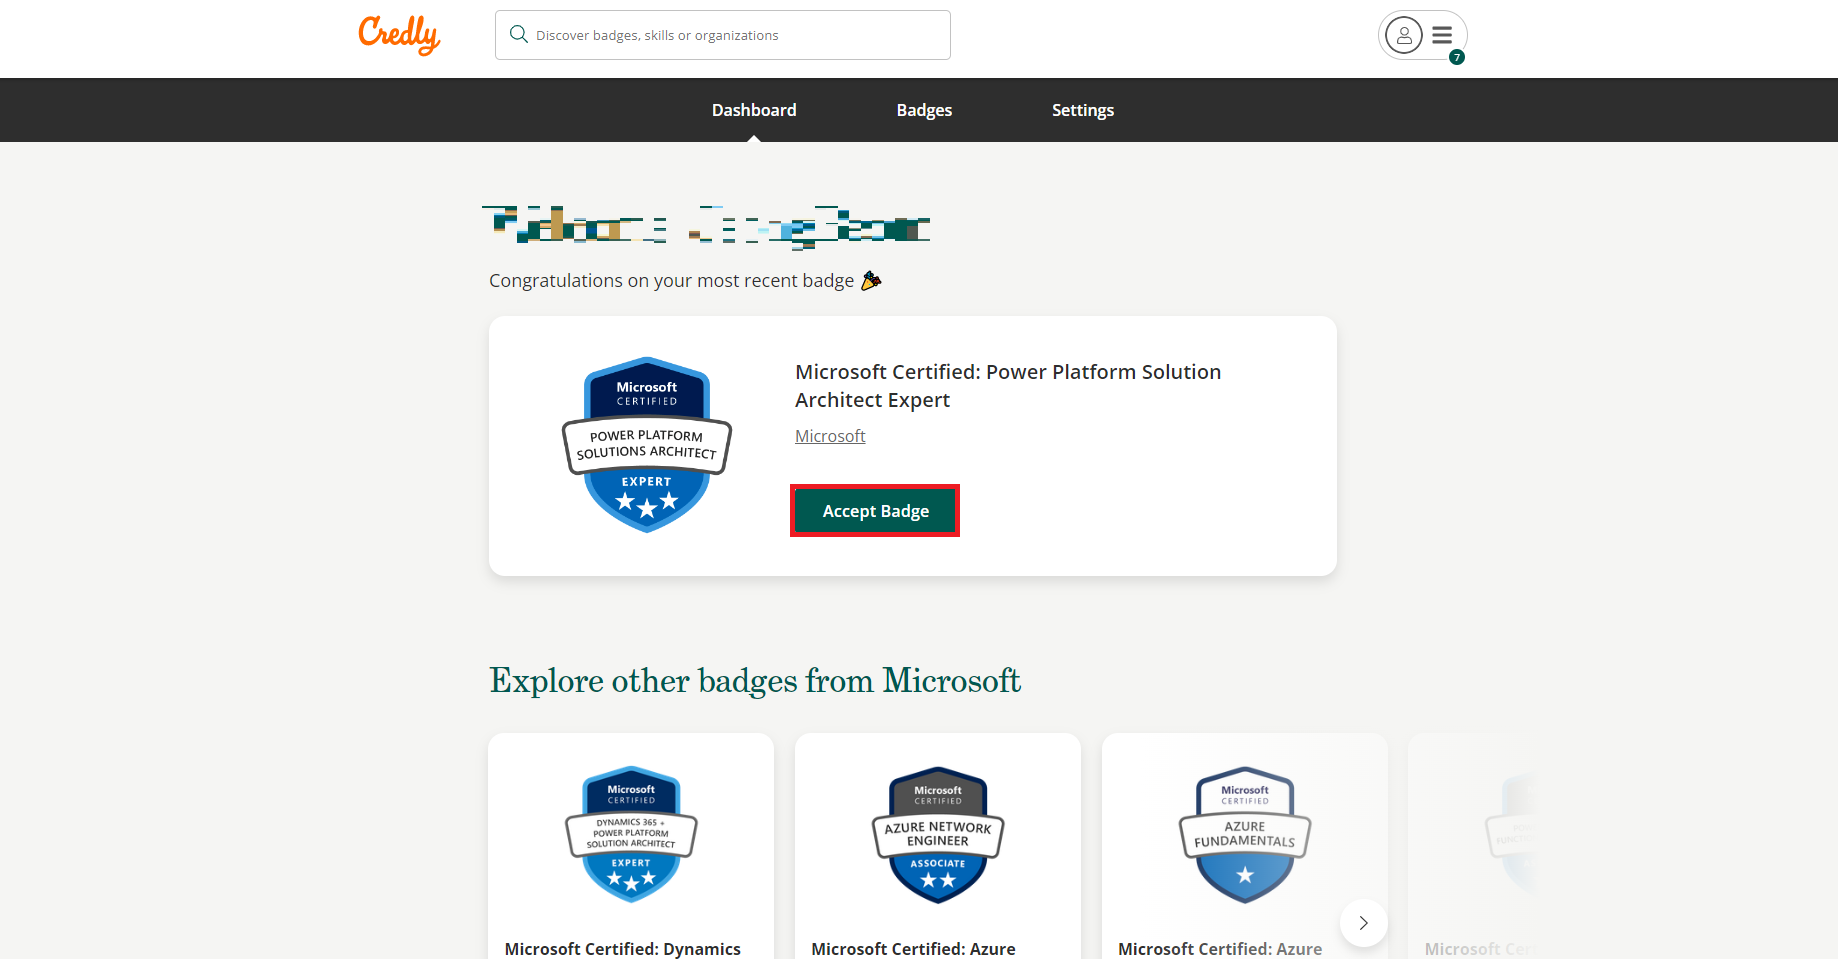Click the Azure Fundamentals card title text

click(x=1220, y=949)
